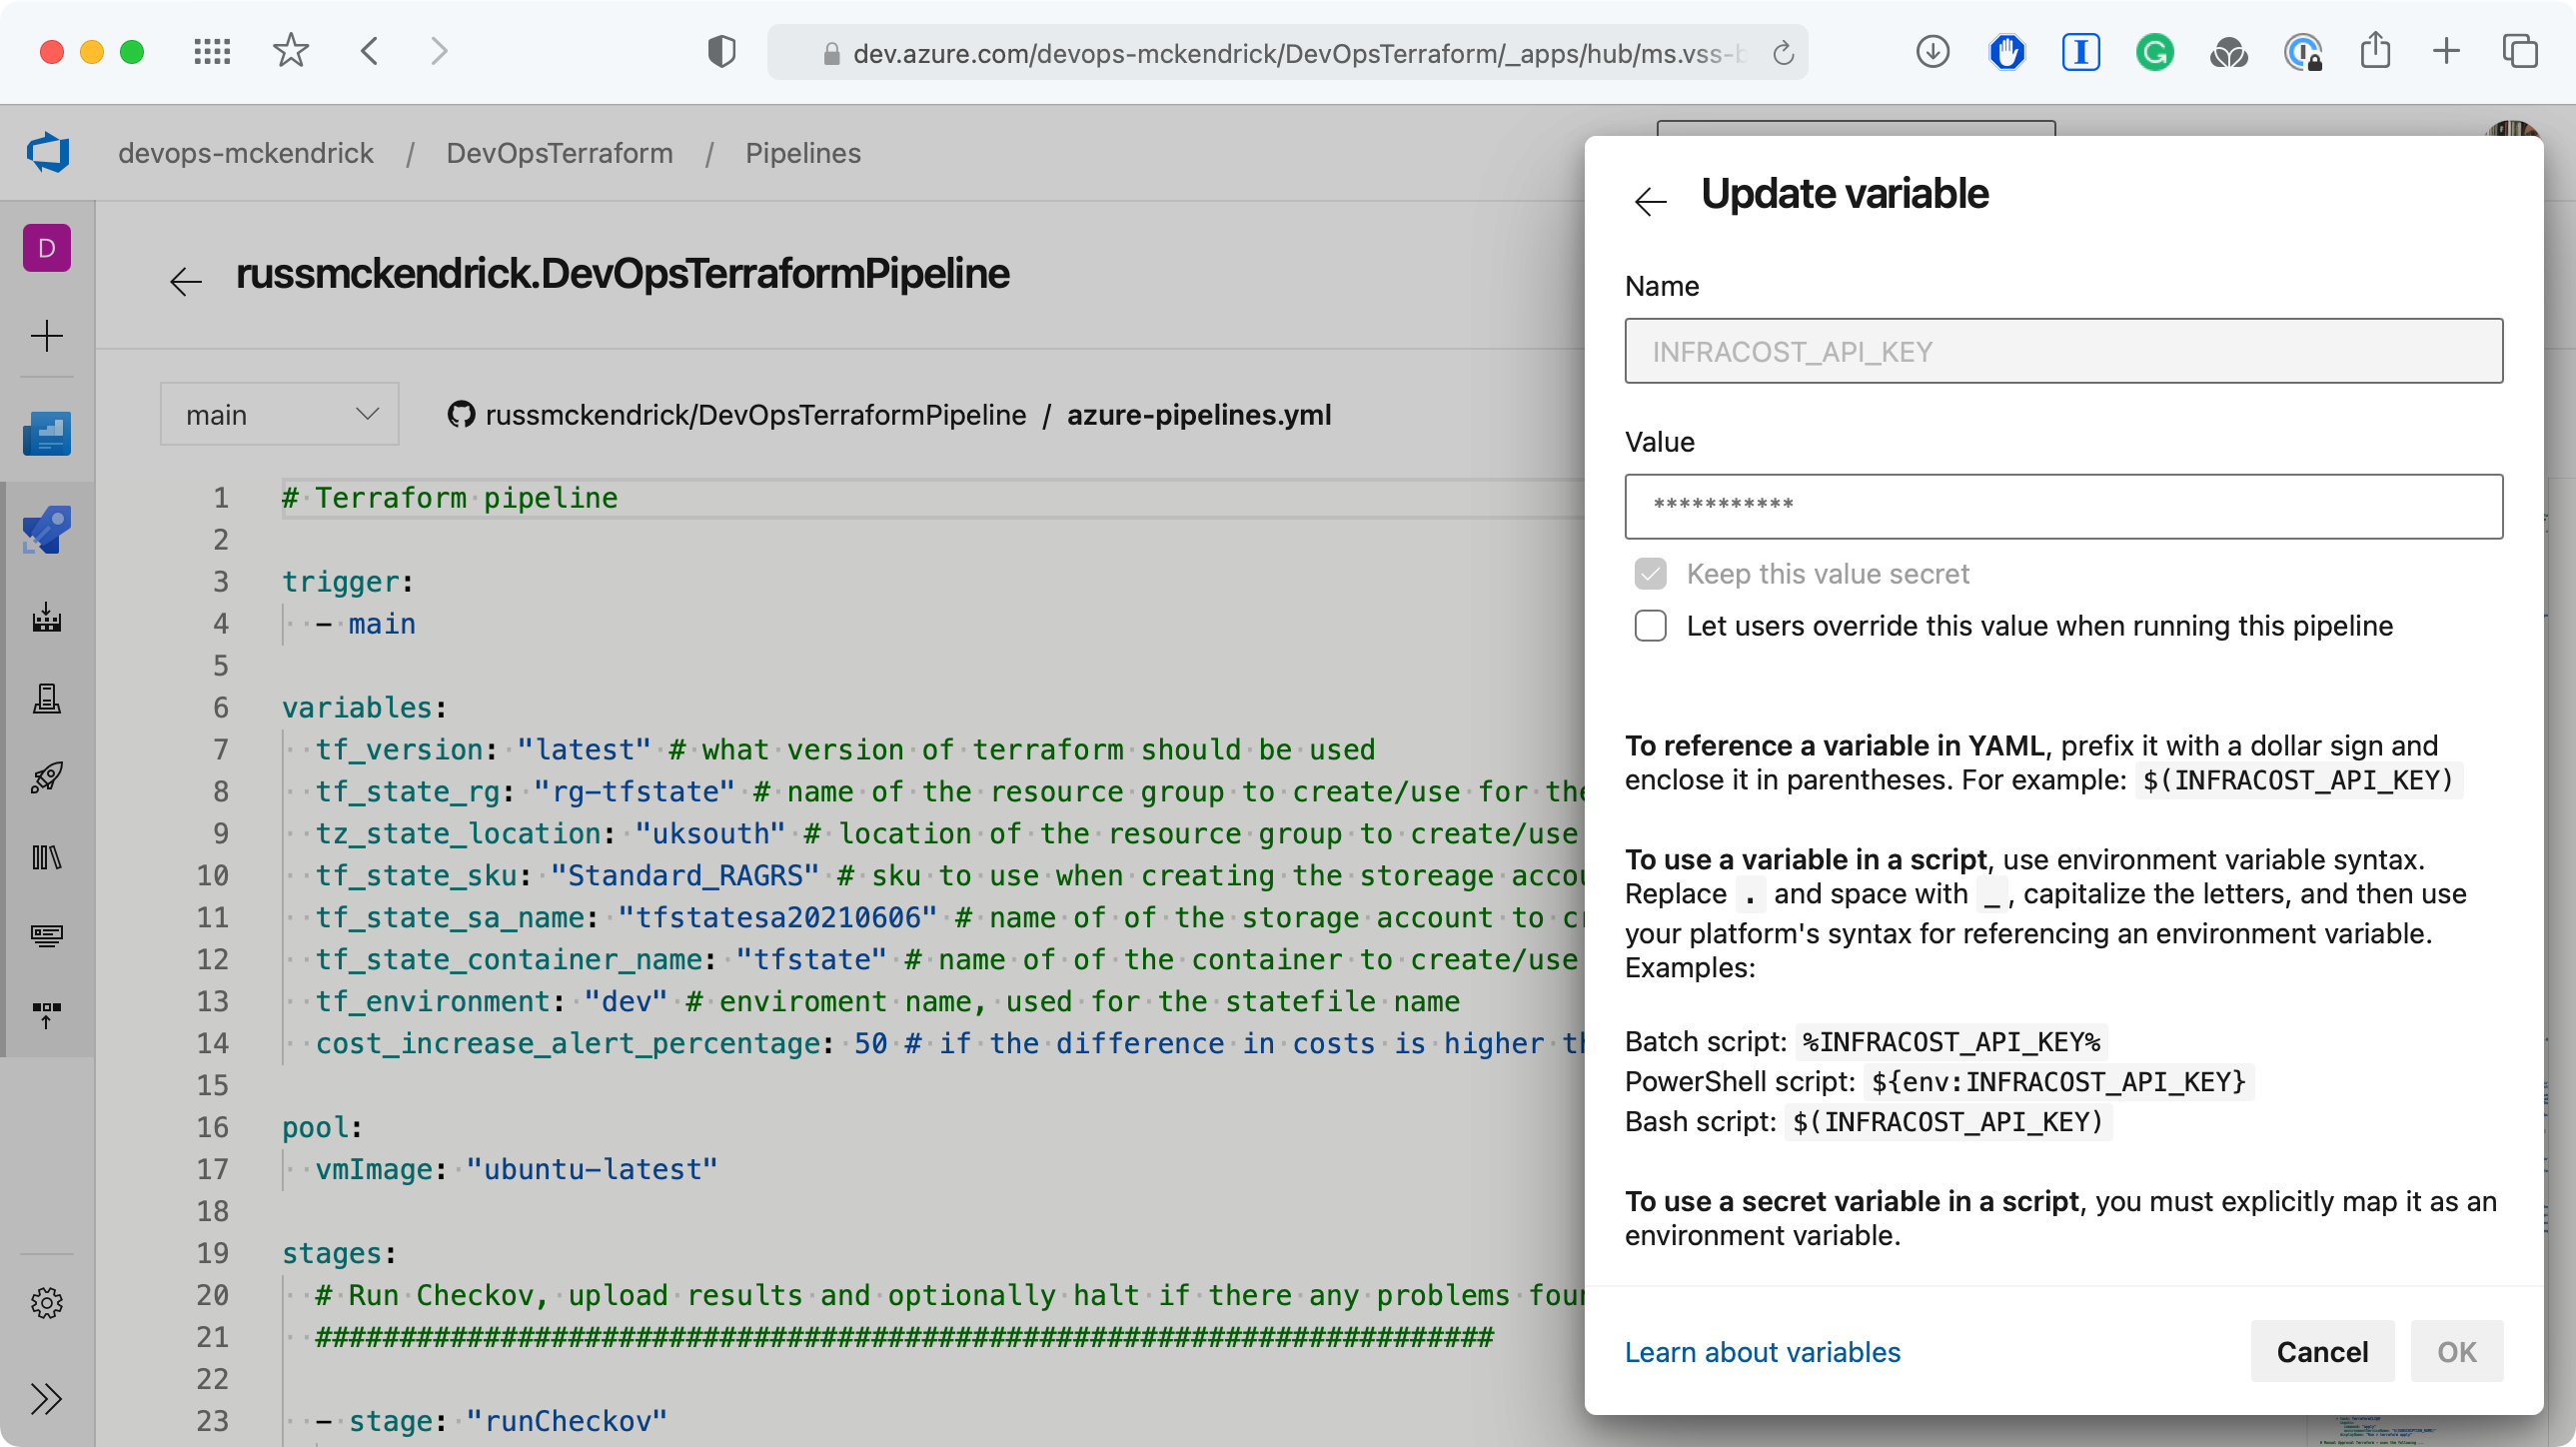This screenshot has height=1447, width=2576.
Task: Click 'pool:' line in editor
Action: coord(322,1127)
